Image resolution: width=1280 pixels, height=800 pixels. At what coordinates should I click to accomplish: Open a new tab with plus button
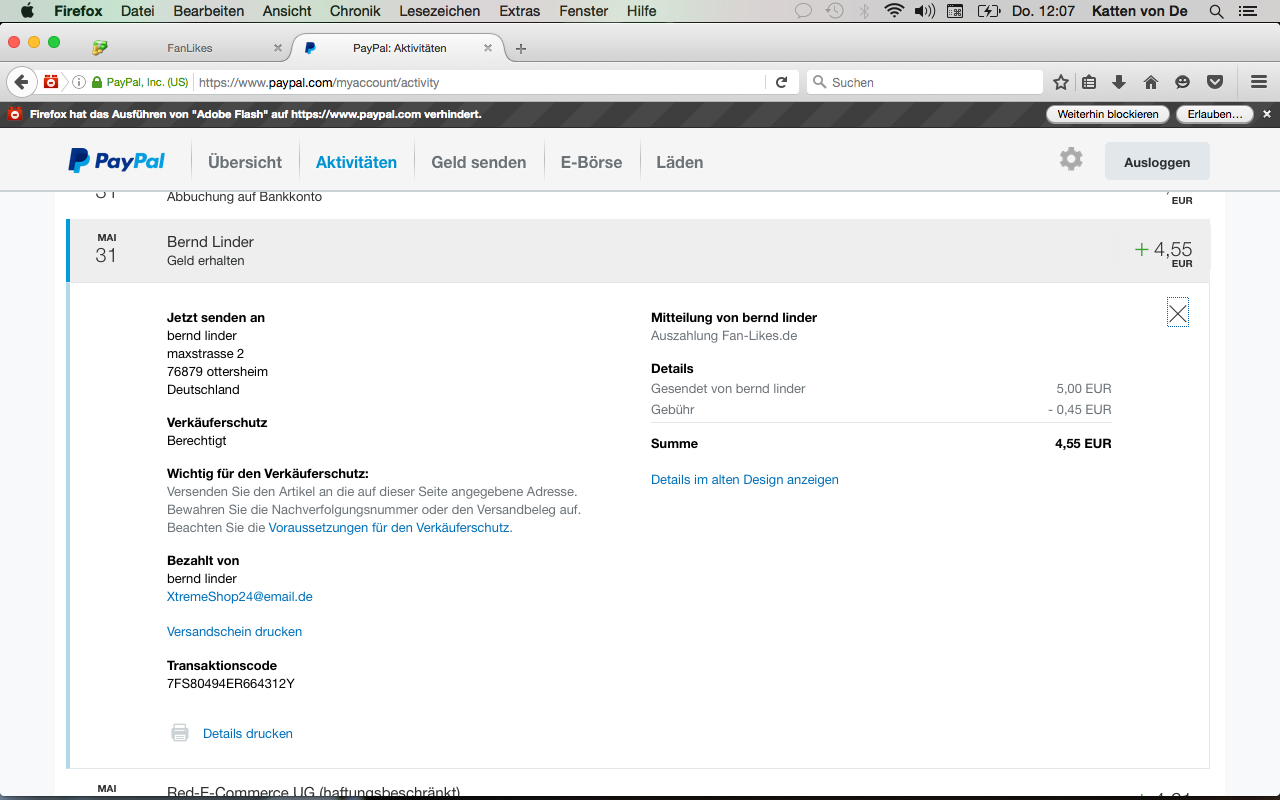[x=521, y=48]
